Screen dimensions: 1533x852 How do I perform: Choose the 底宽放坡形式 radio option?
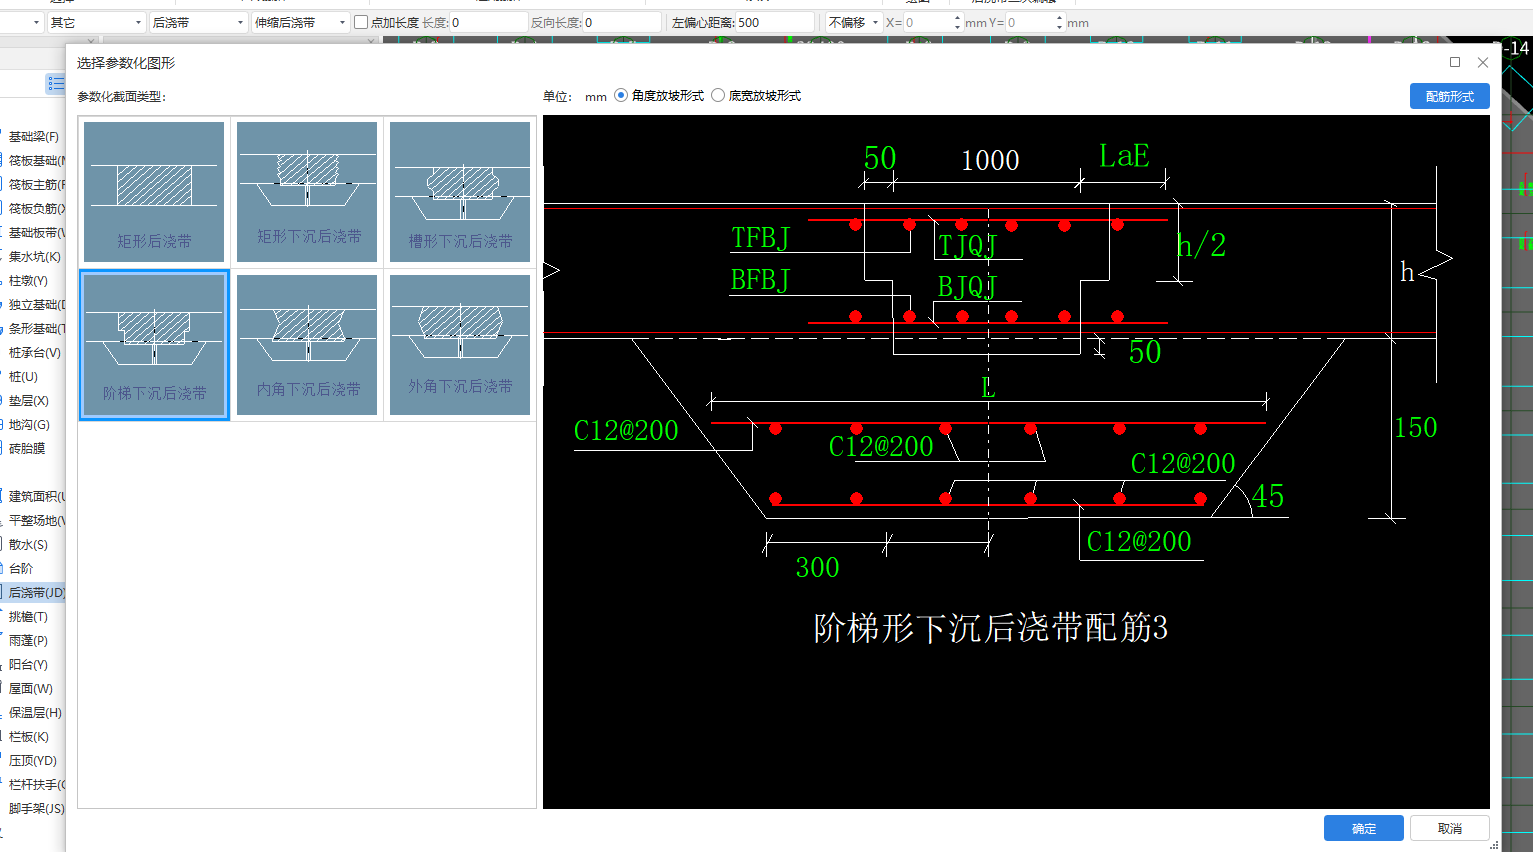click(x=756, y=96)
